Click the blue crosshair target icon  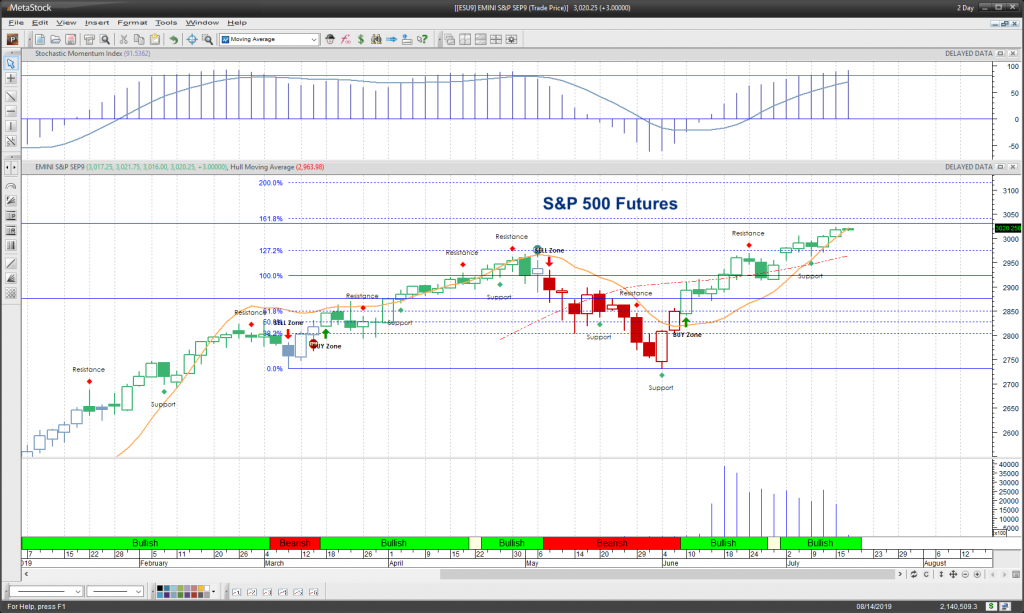(192, 39)
